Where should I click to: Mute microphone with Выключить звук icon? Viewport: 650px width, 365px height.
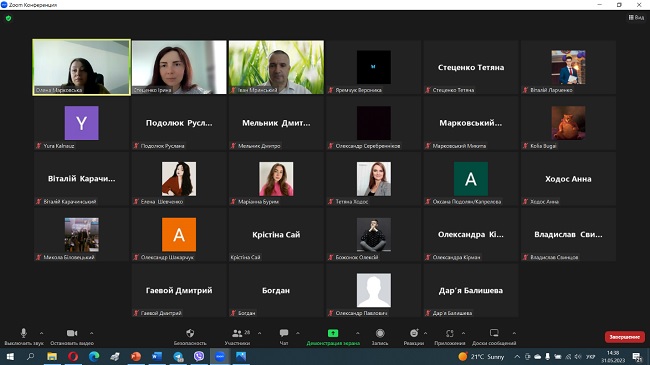tap(24, 333)
